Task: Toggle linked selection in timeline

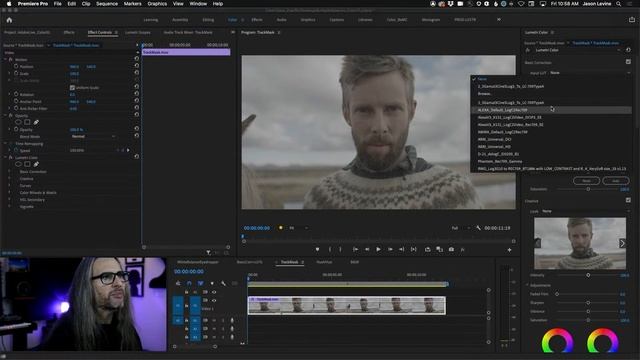Action: [x=200, y=283]
